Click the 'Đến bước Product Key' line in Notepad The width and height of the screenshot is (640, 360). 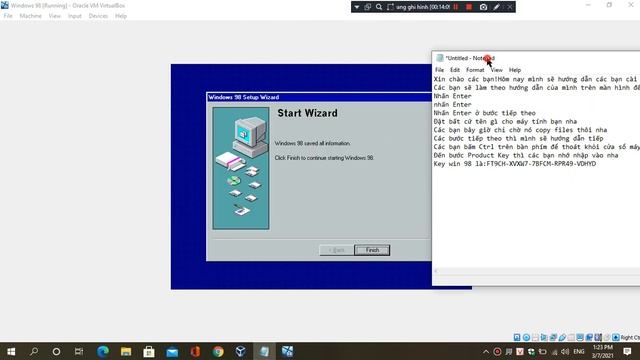[526, 155]
